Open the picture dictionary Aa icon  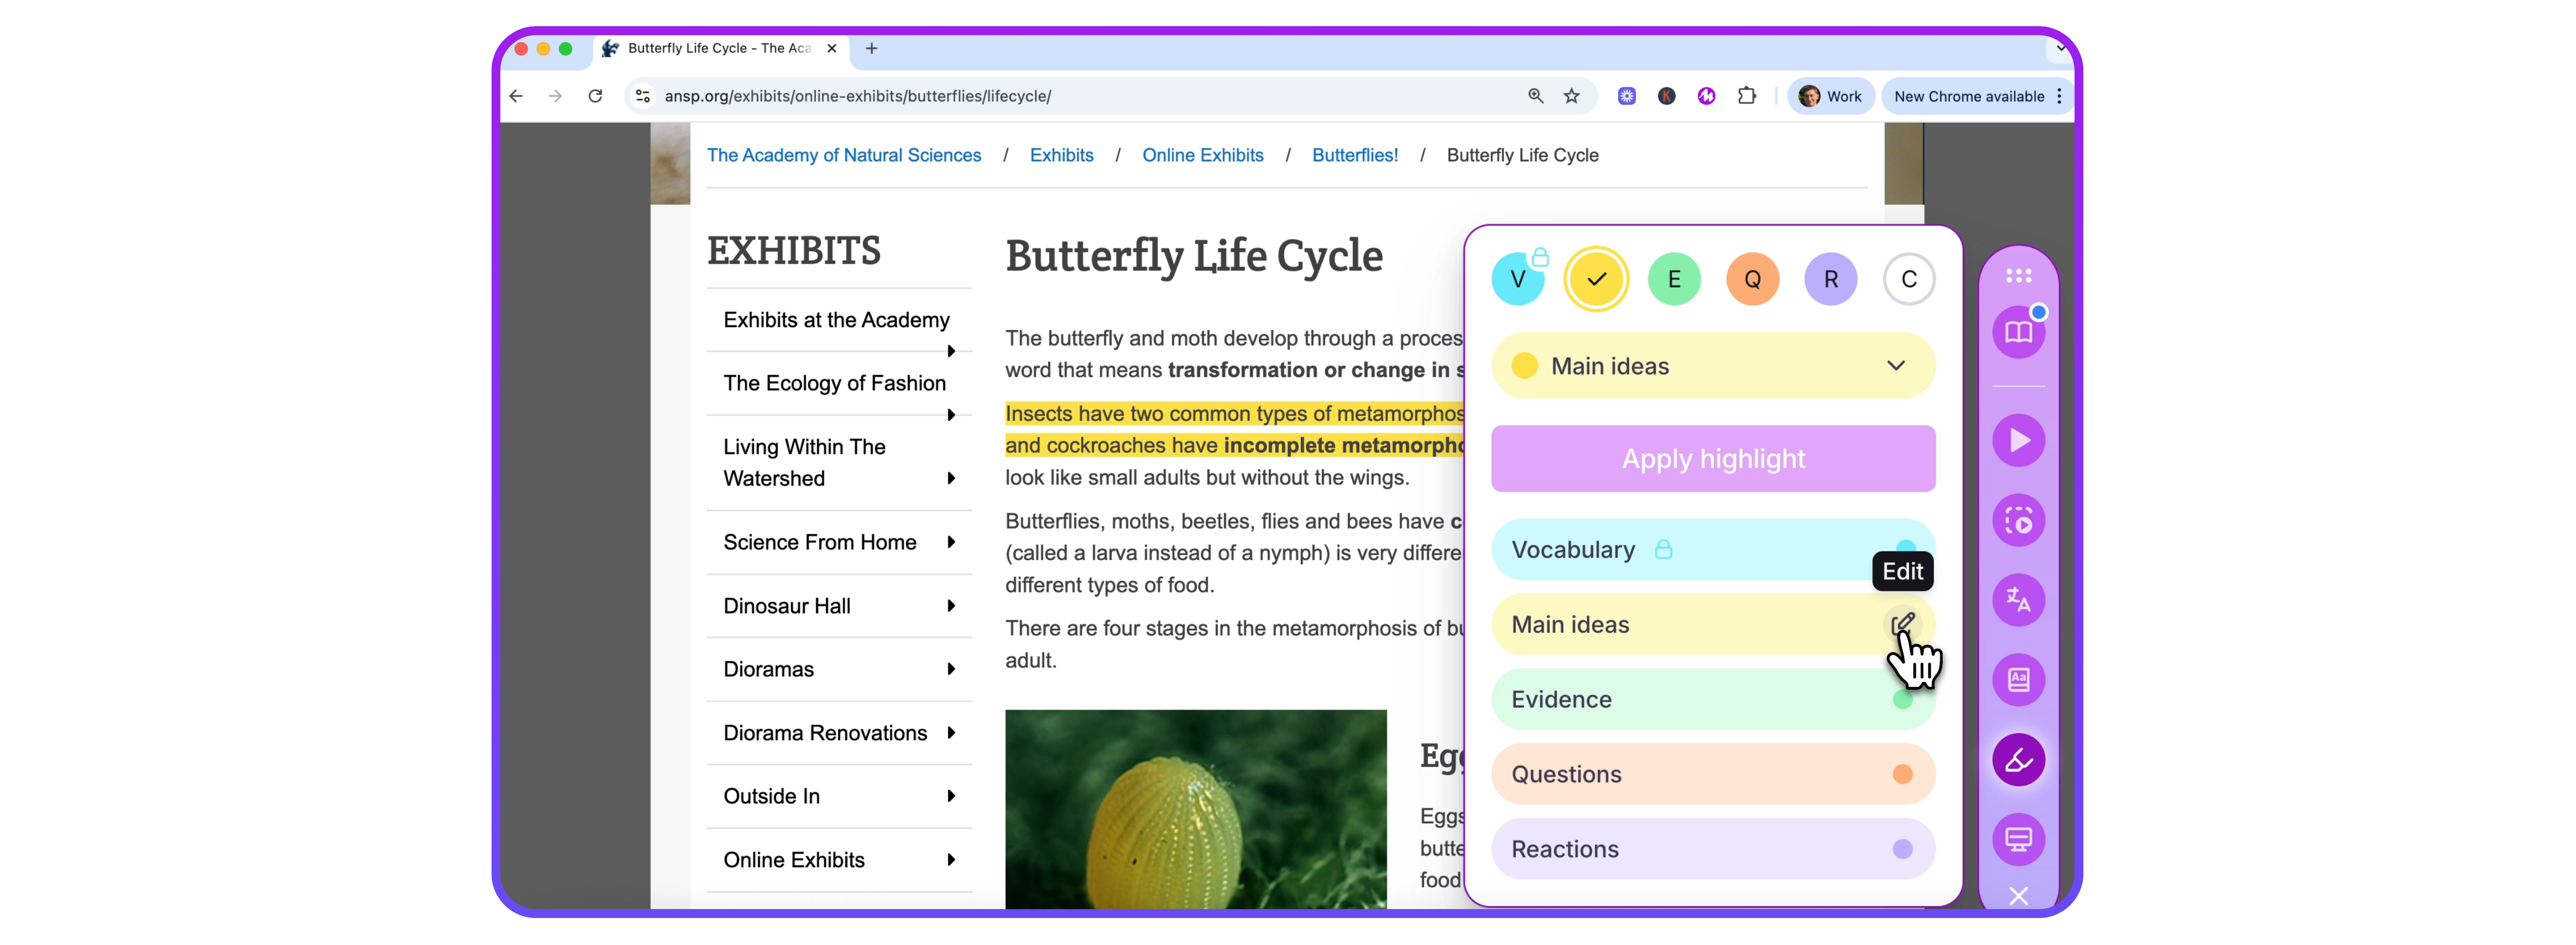point(2018,680)
